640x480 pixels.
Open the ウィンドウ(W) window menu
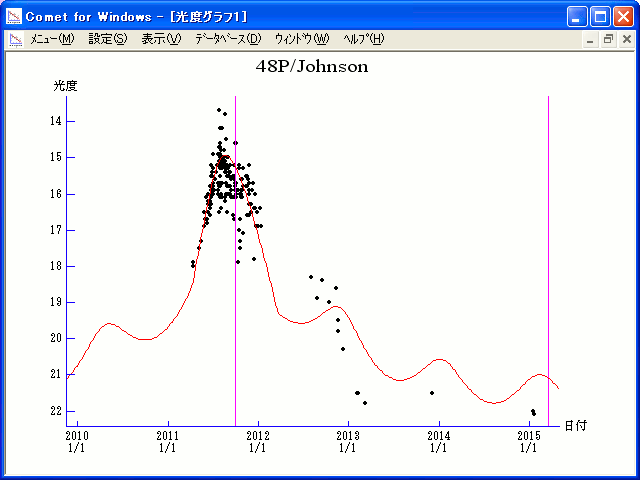coord(301,39)
